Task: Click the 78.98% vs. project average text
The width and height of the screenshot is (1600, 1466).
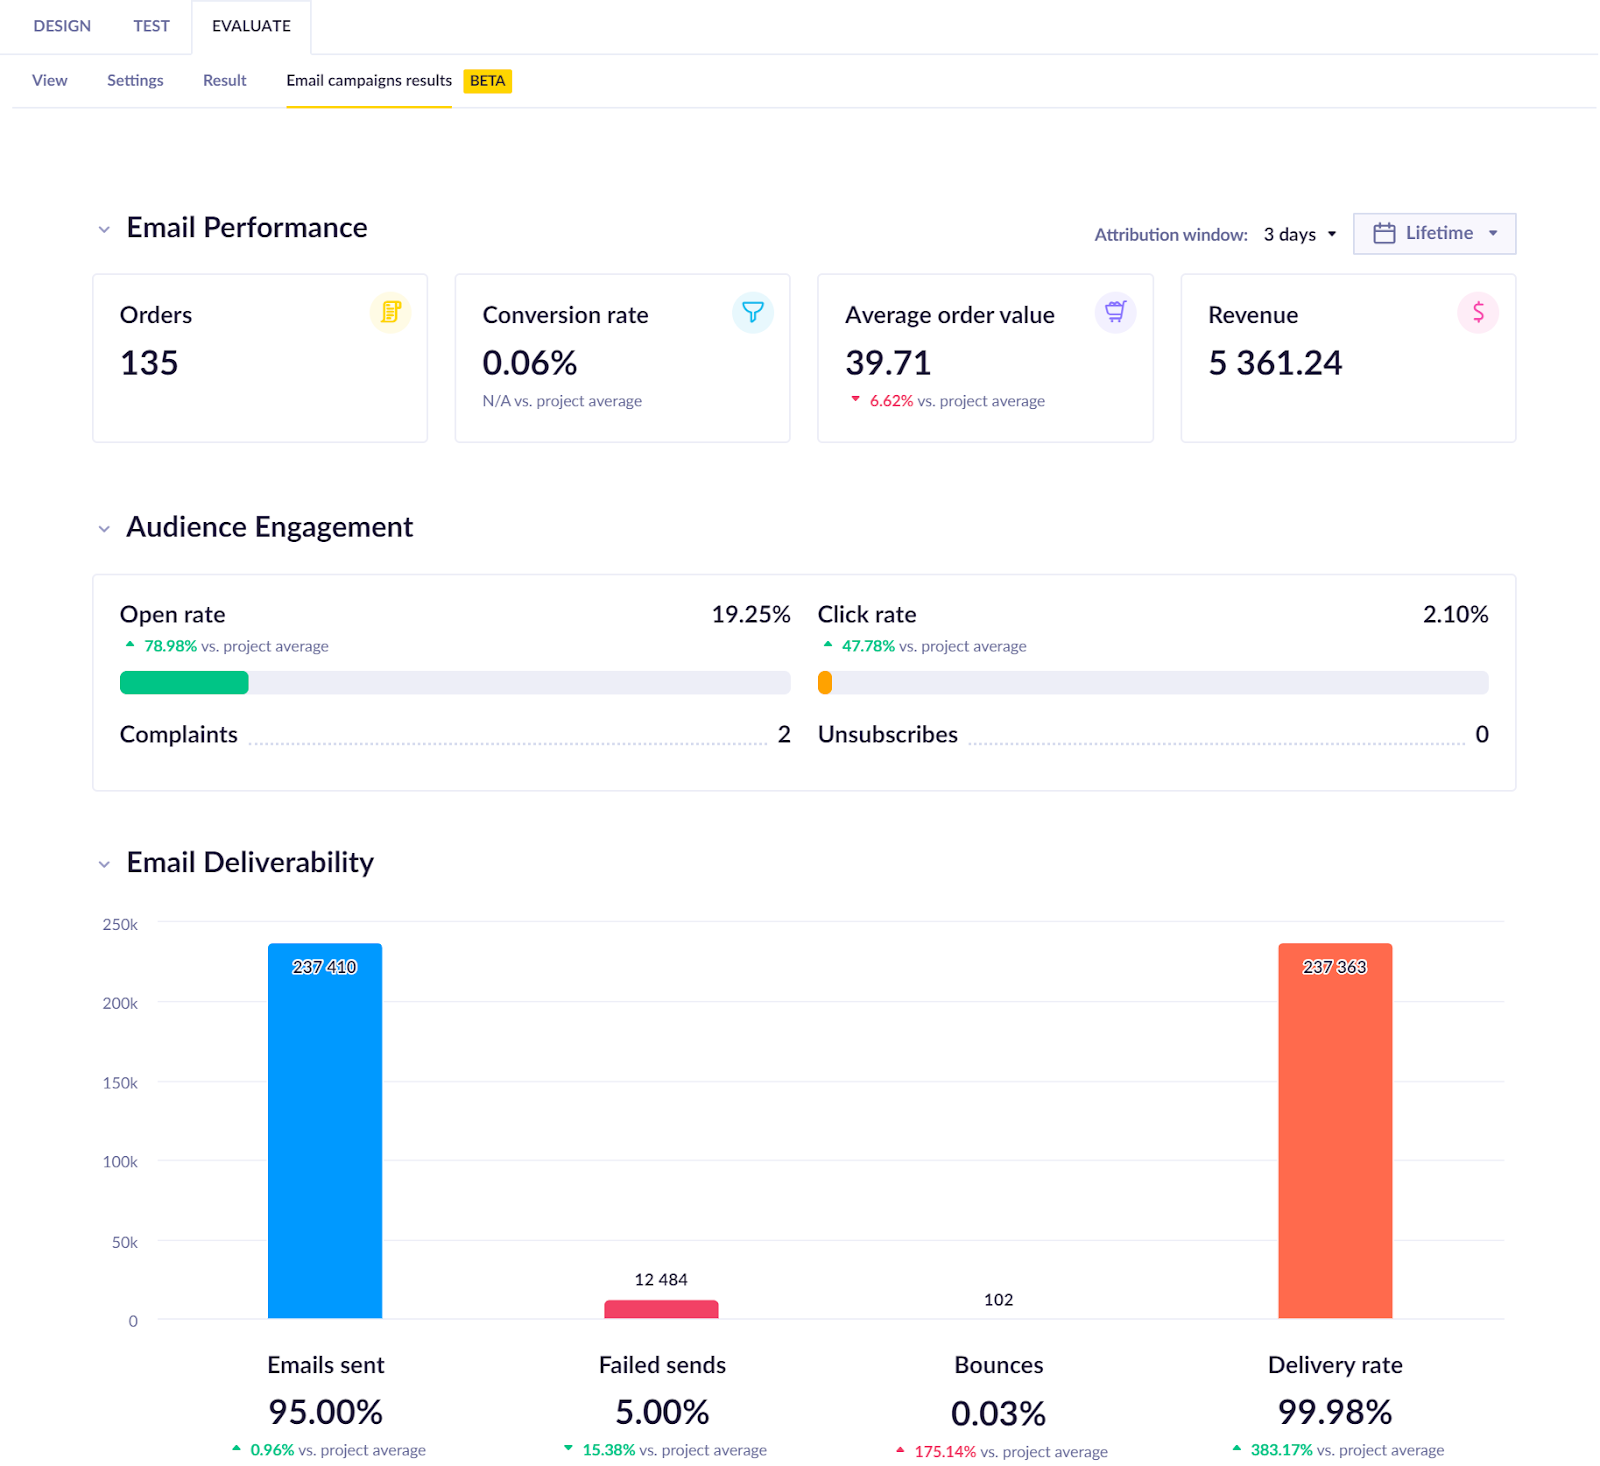Action: point(236,646)
